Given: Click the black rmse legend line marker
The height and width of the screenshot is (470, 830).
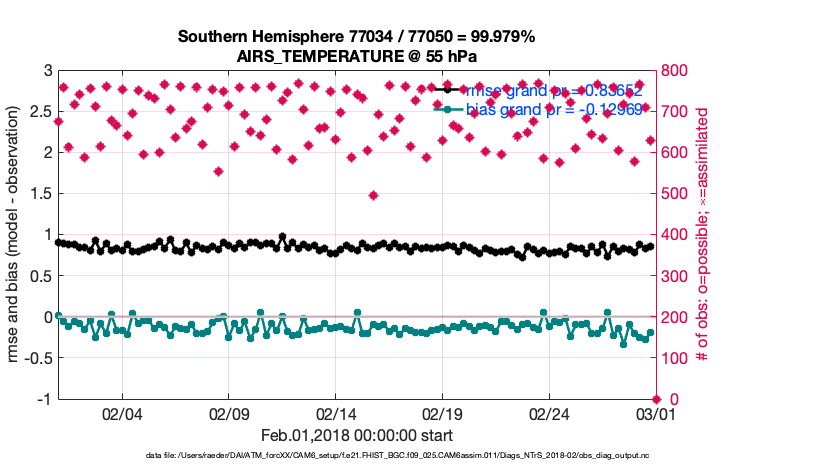Looking at the screenshot, I should coord(446,89).
